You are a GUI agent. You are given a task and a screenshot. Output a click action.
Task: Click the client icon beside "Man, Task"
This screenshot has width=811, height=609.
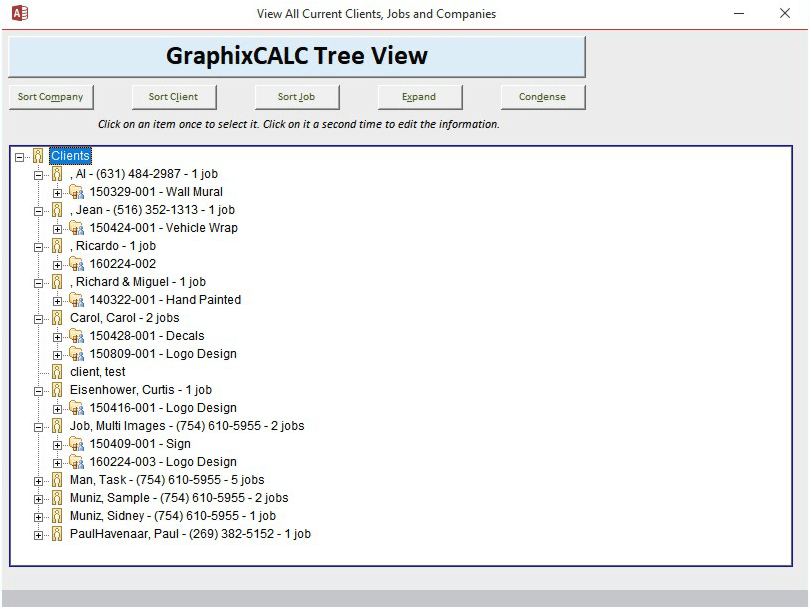coord(55,479)
